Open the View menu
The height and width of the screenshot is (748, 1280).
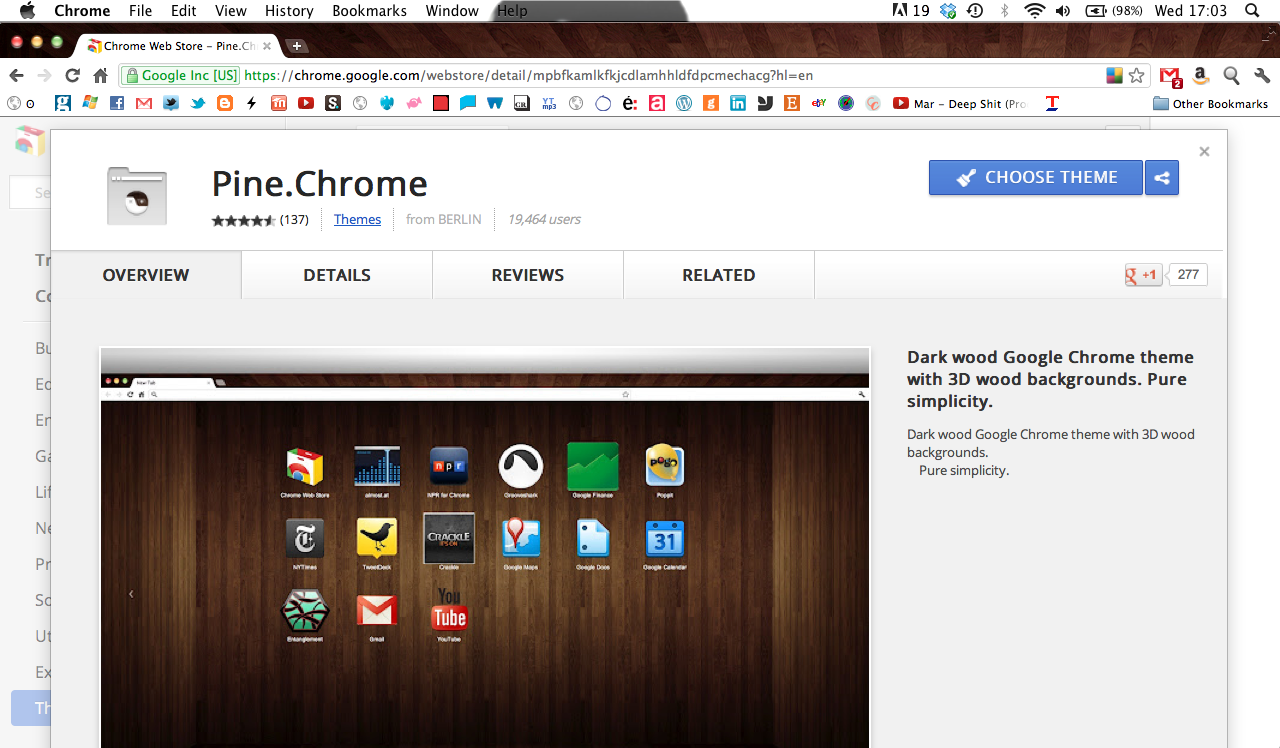point(231,11)
